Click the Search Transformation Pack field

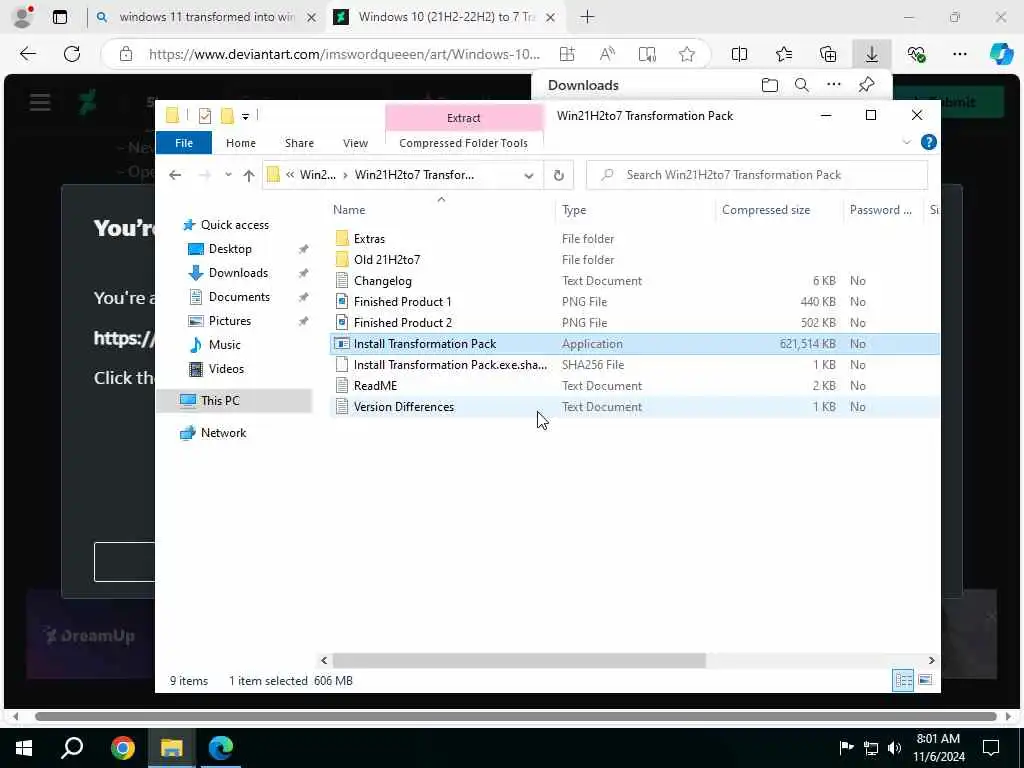[x=756, y=175]
